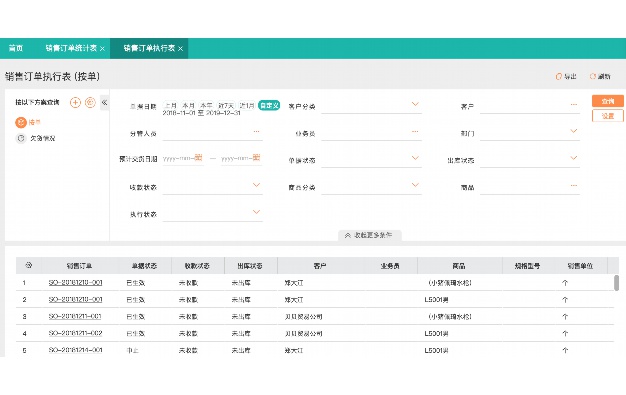Select the 近7天 date range option
Viewport: 626px width, 395px height.
coord(226,105)
